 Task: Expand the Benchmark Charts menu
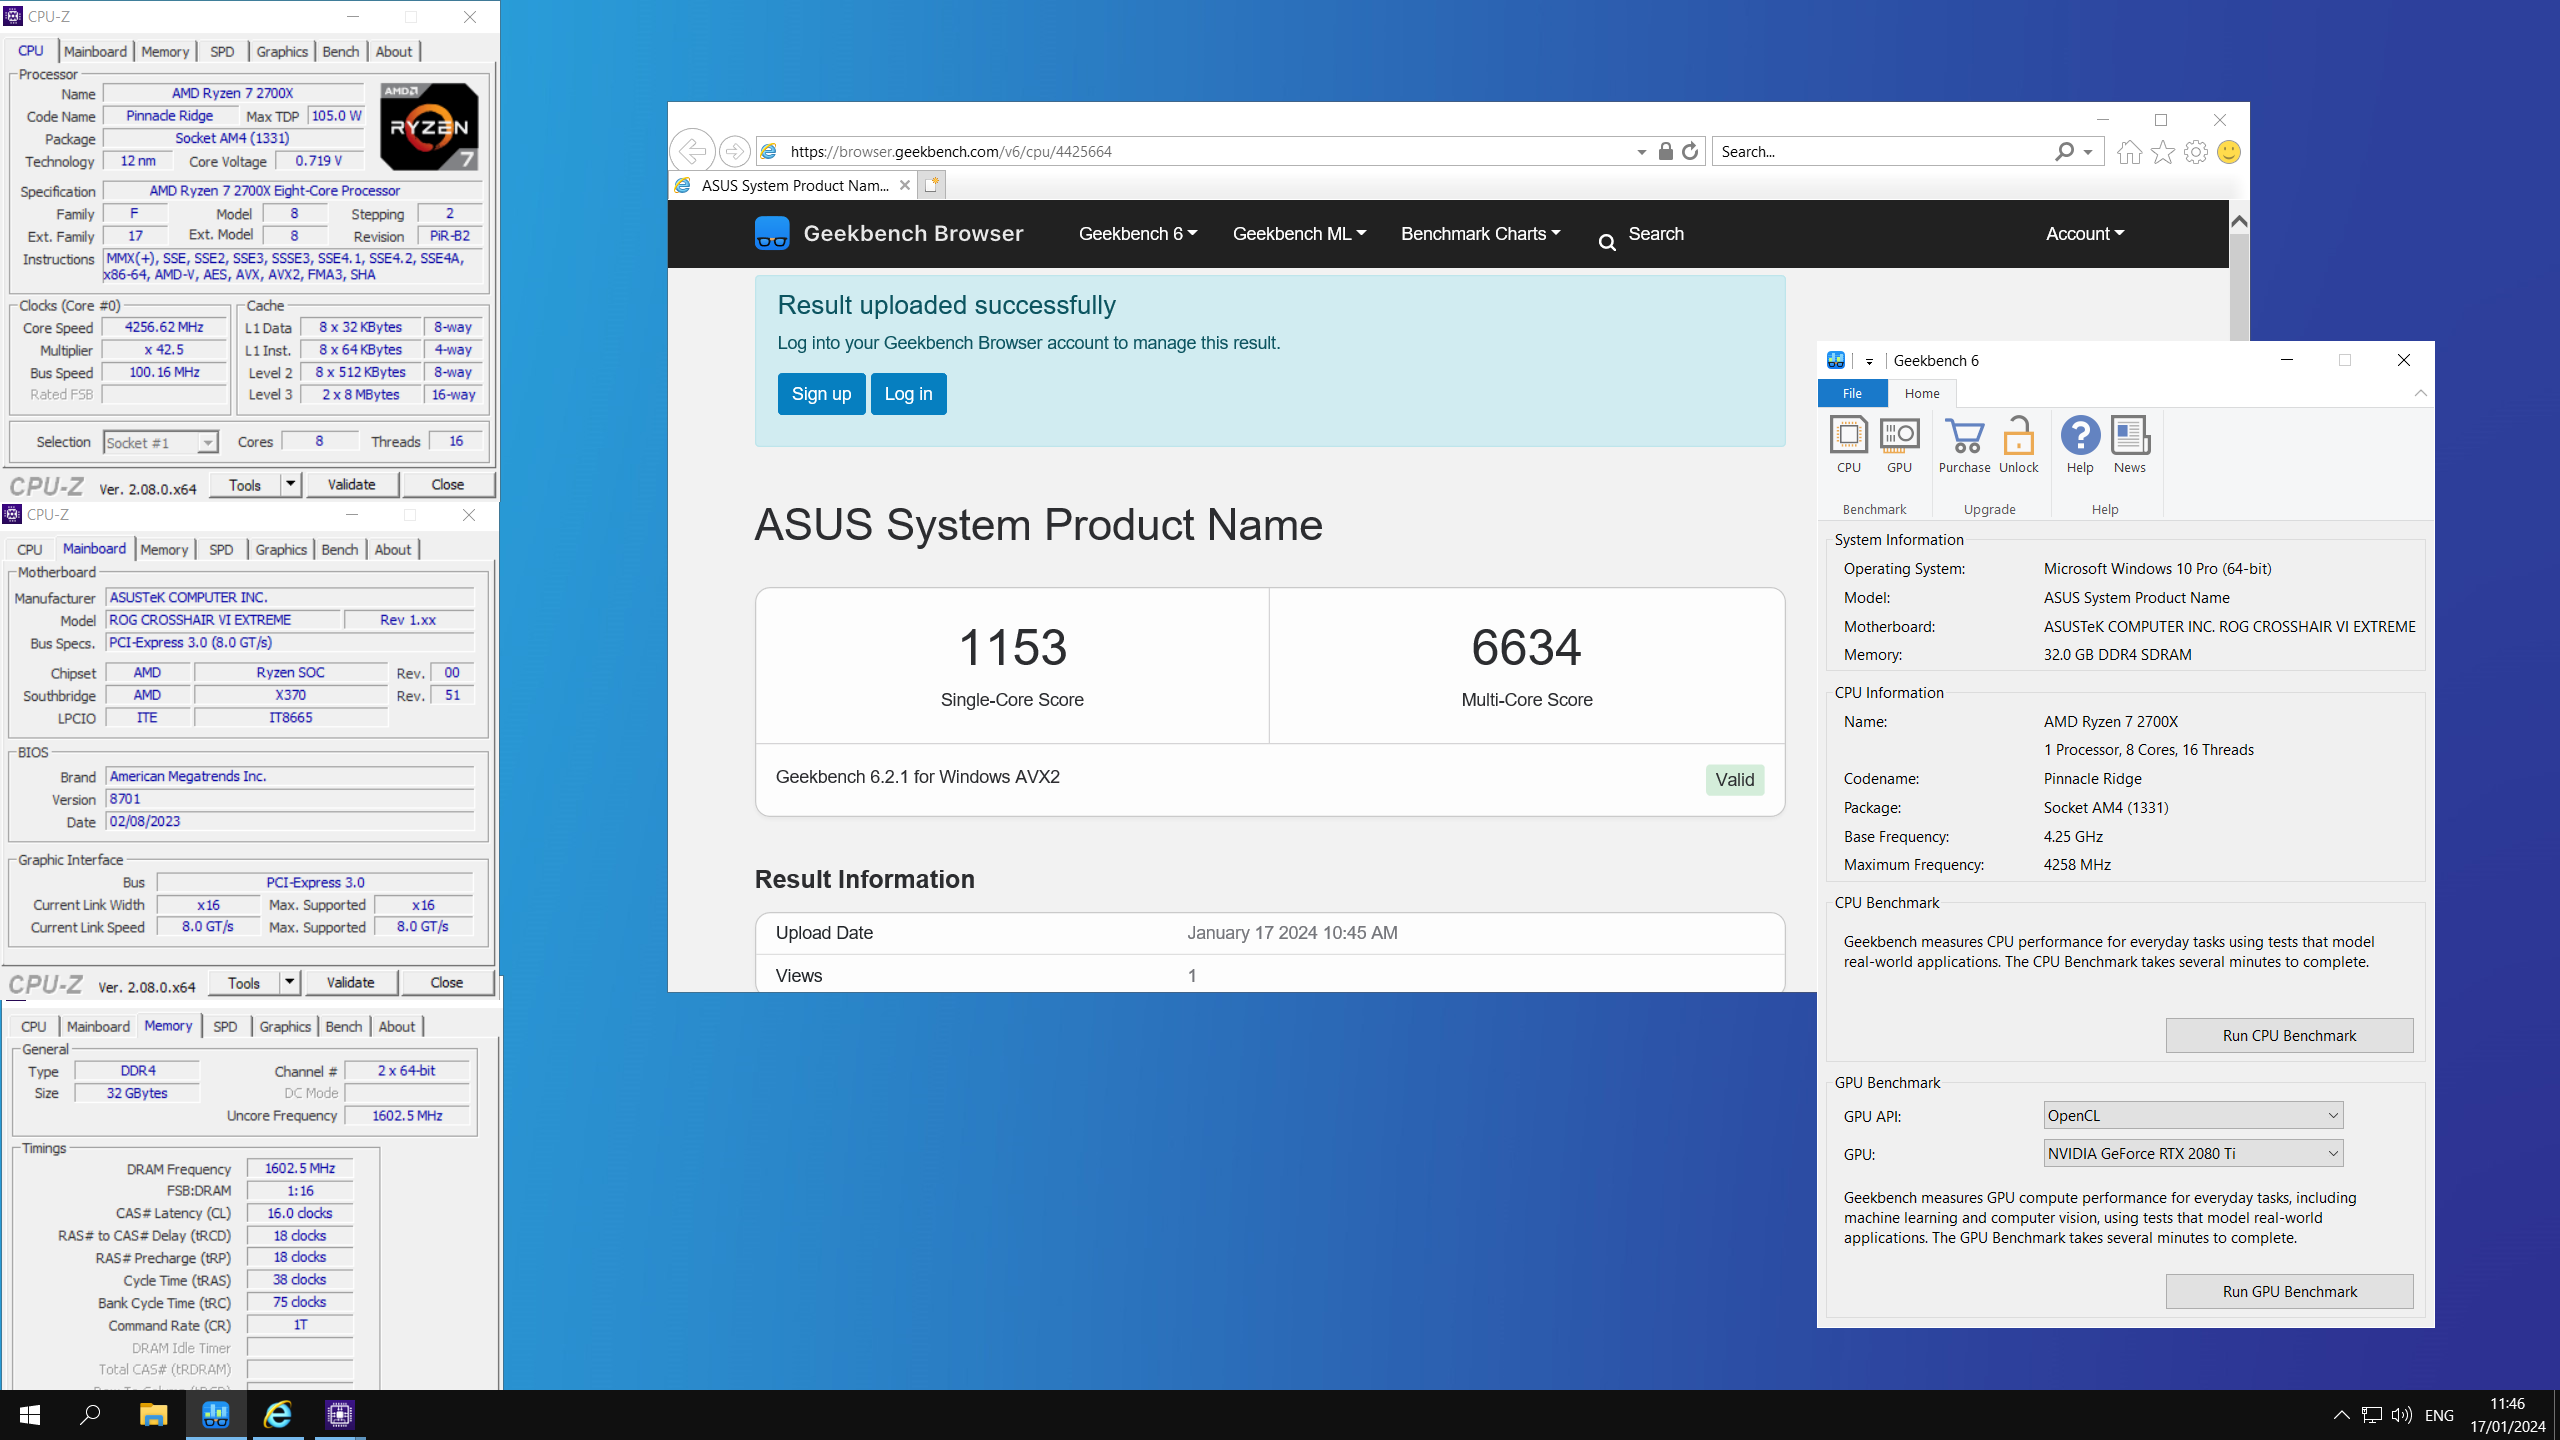pyautogui.click(x=1480, y=233)
